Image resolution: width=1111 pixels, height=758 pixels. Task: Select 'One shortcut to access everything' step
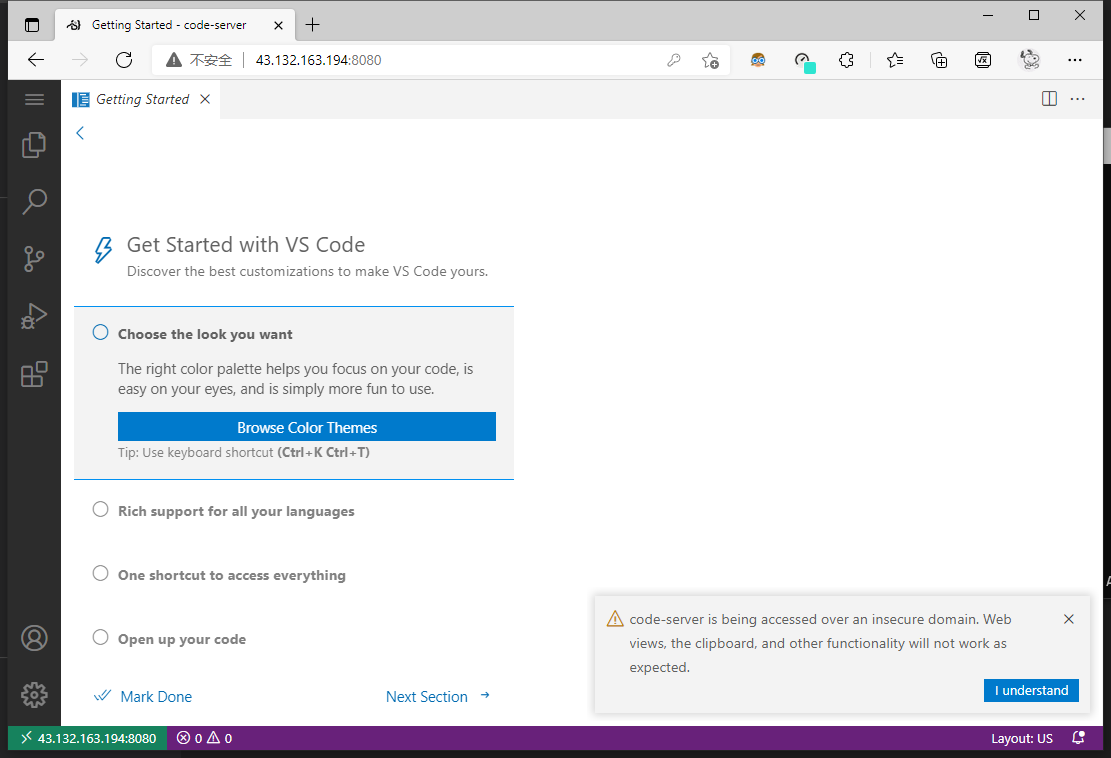231,575
